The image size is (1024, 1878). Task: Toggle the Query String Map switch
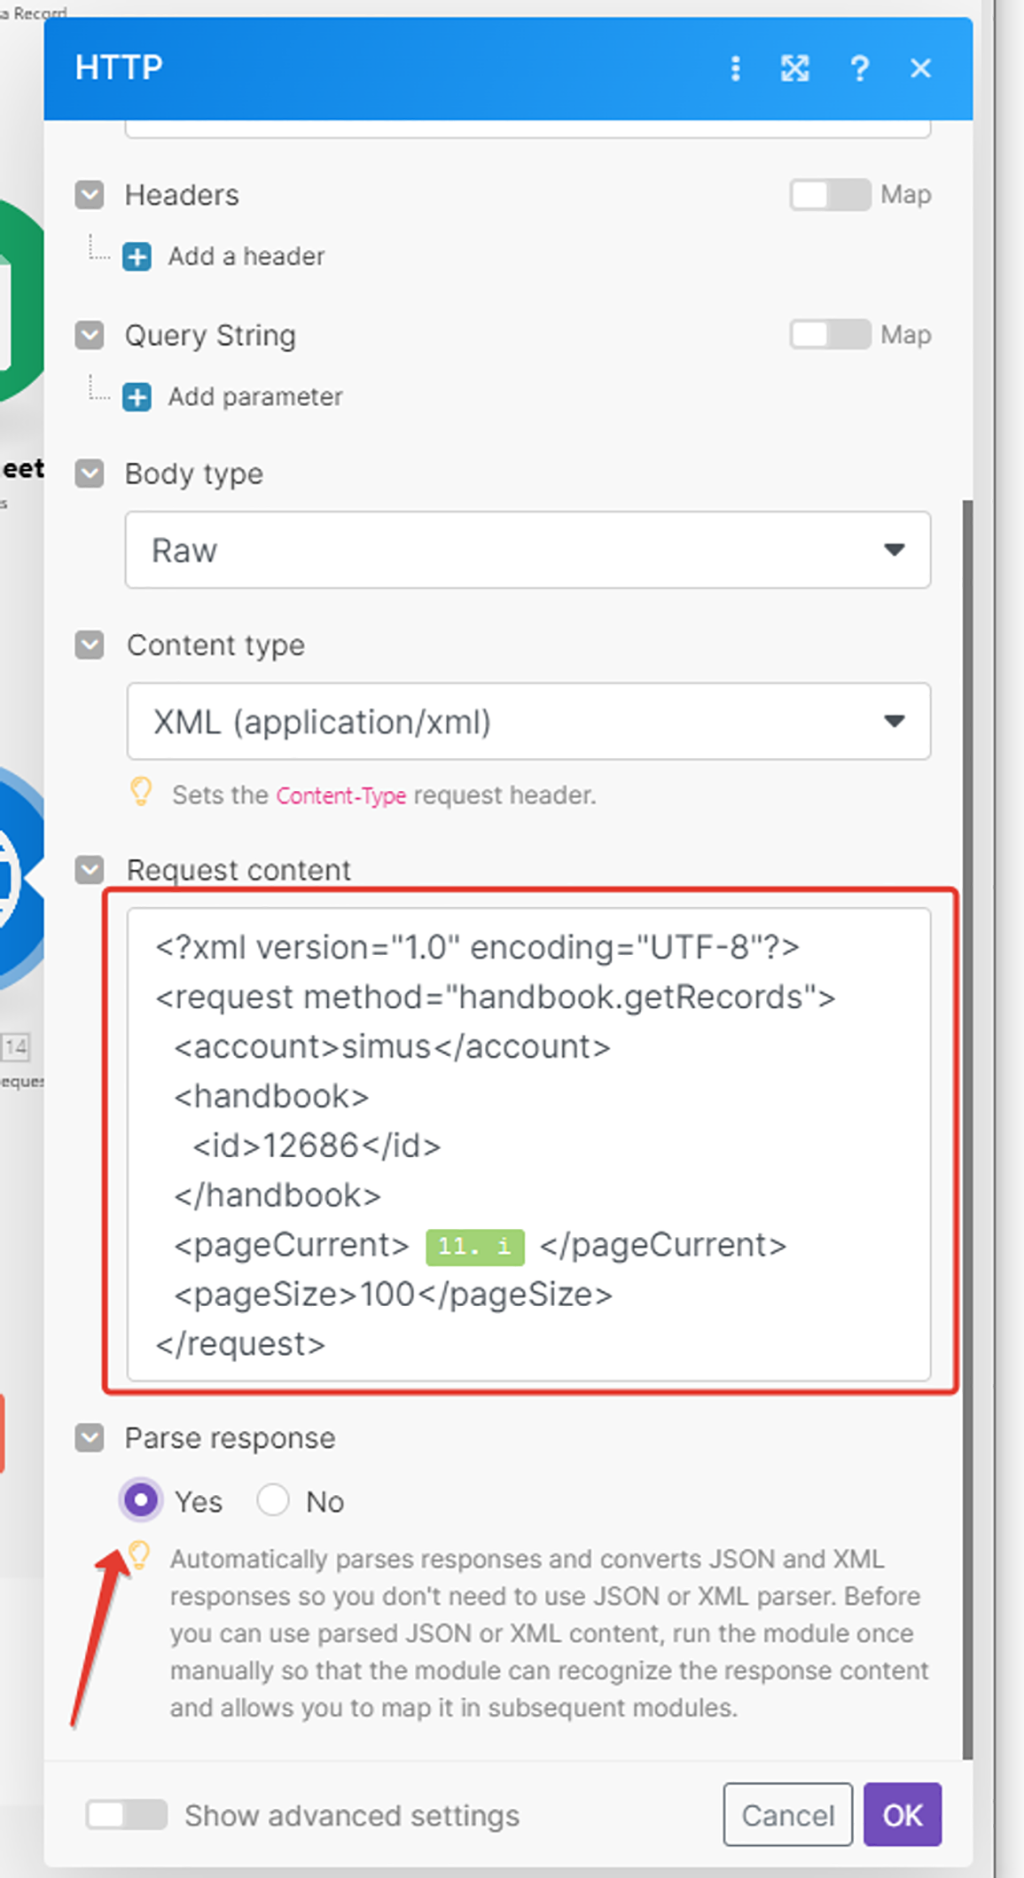click(830, 335)
